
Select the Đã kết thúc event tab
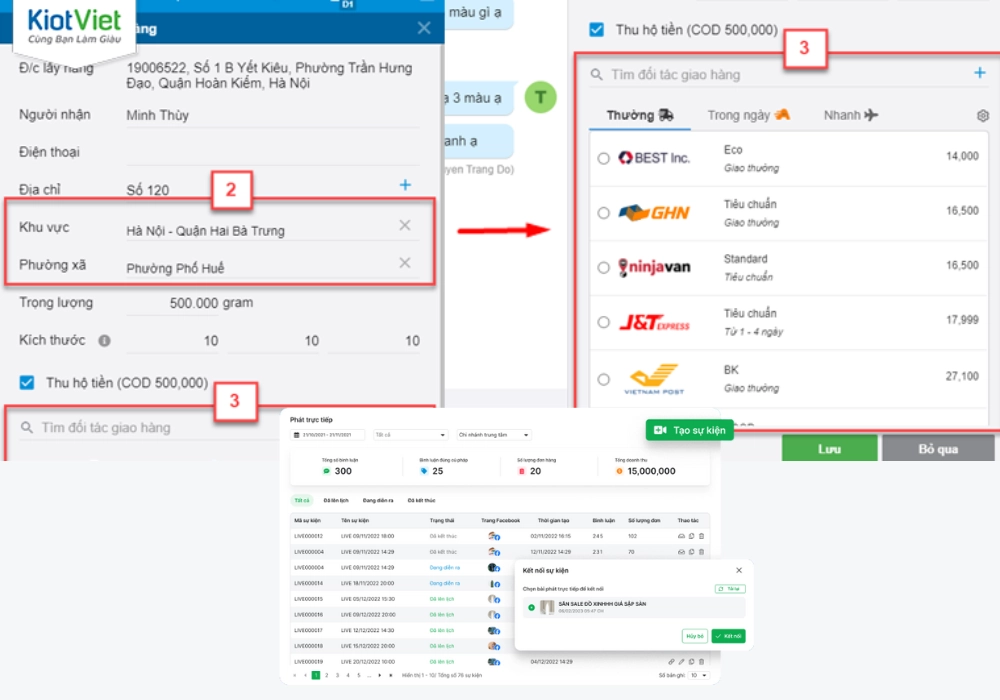[x=421, y=500]
